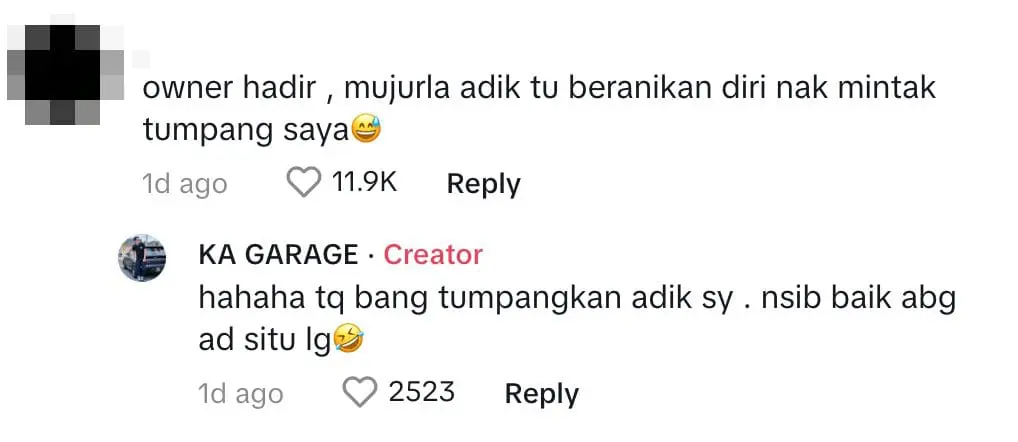Screen dimensions: 1018x442
Task: Open the KA GARAGE username link
Action: 278,255
